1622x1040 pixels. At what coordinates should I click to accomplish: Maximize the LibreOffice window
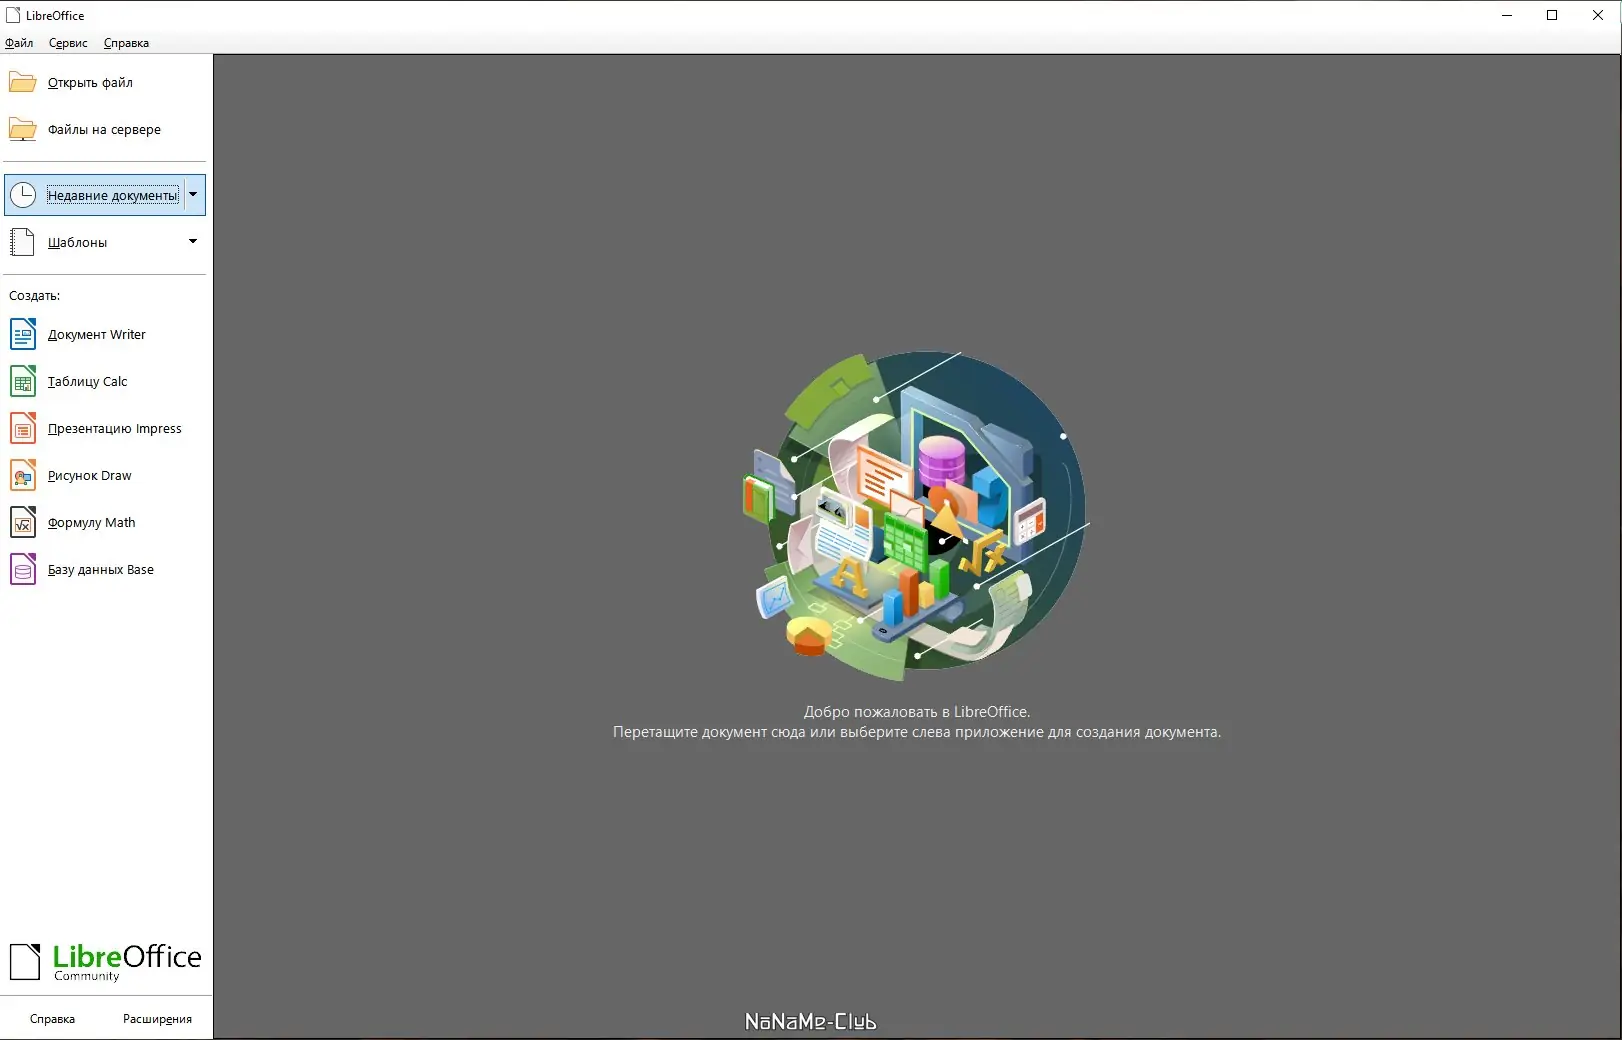1552,15
